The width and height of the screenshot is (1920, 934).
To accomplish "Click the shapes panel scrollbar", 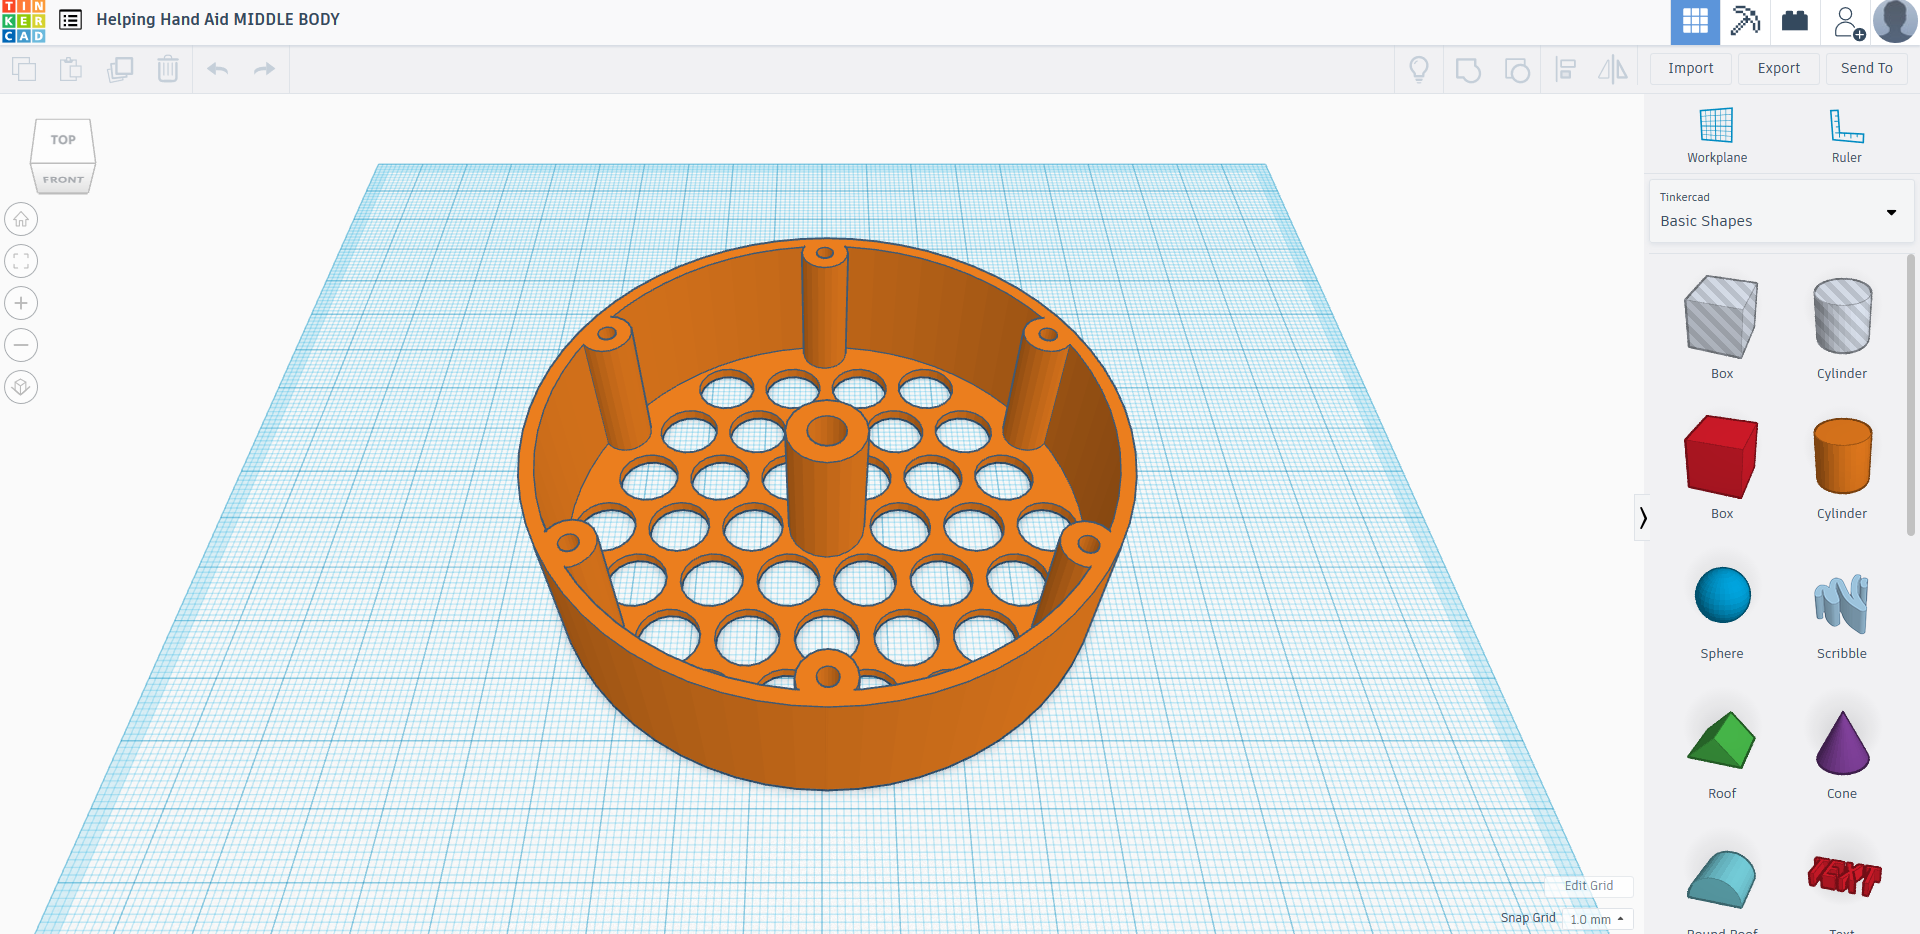I will point(1912,395).
